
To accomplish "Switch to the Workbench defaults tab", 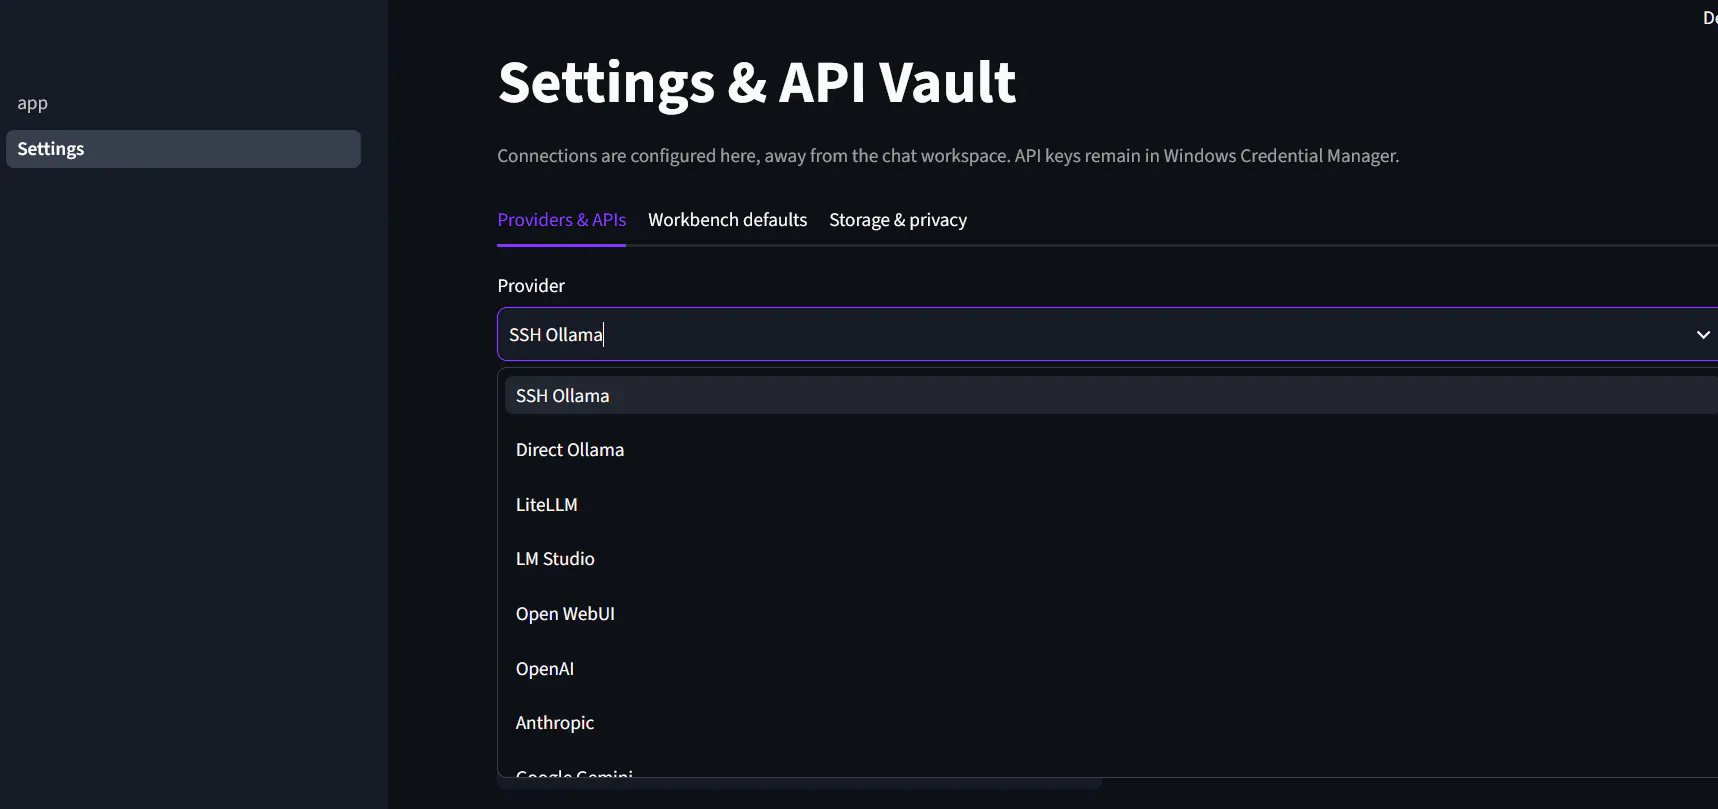I will coord(727,220).
